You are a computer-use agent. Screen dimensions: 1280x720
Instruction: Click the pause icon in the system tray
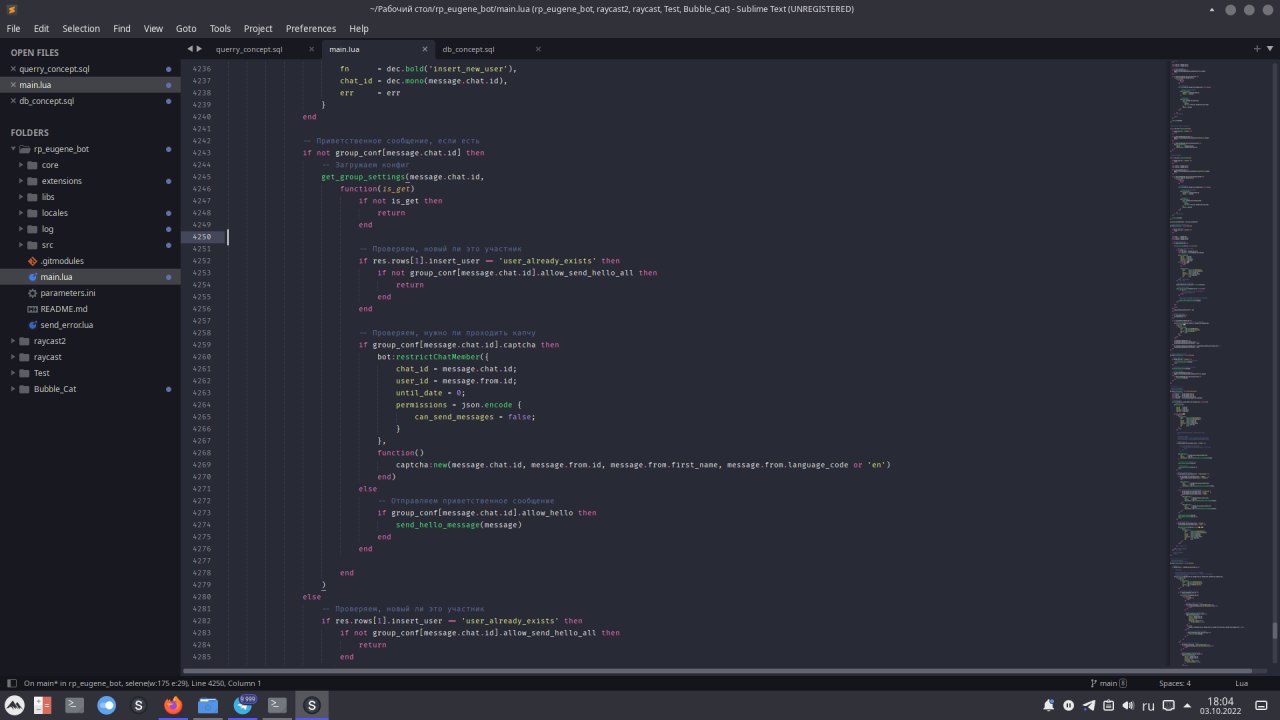[1068, 705]
